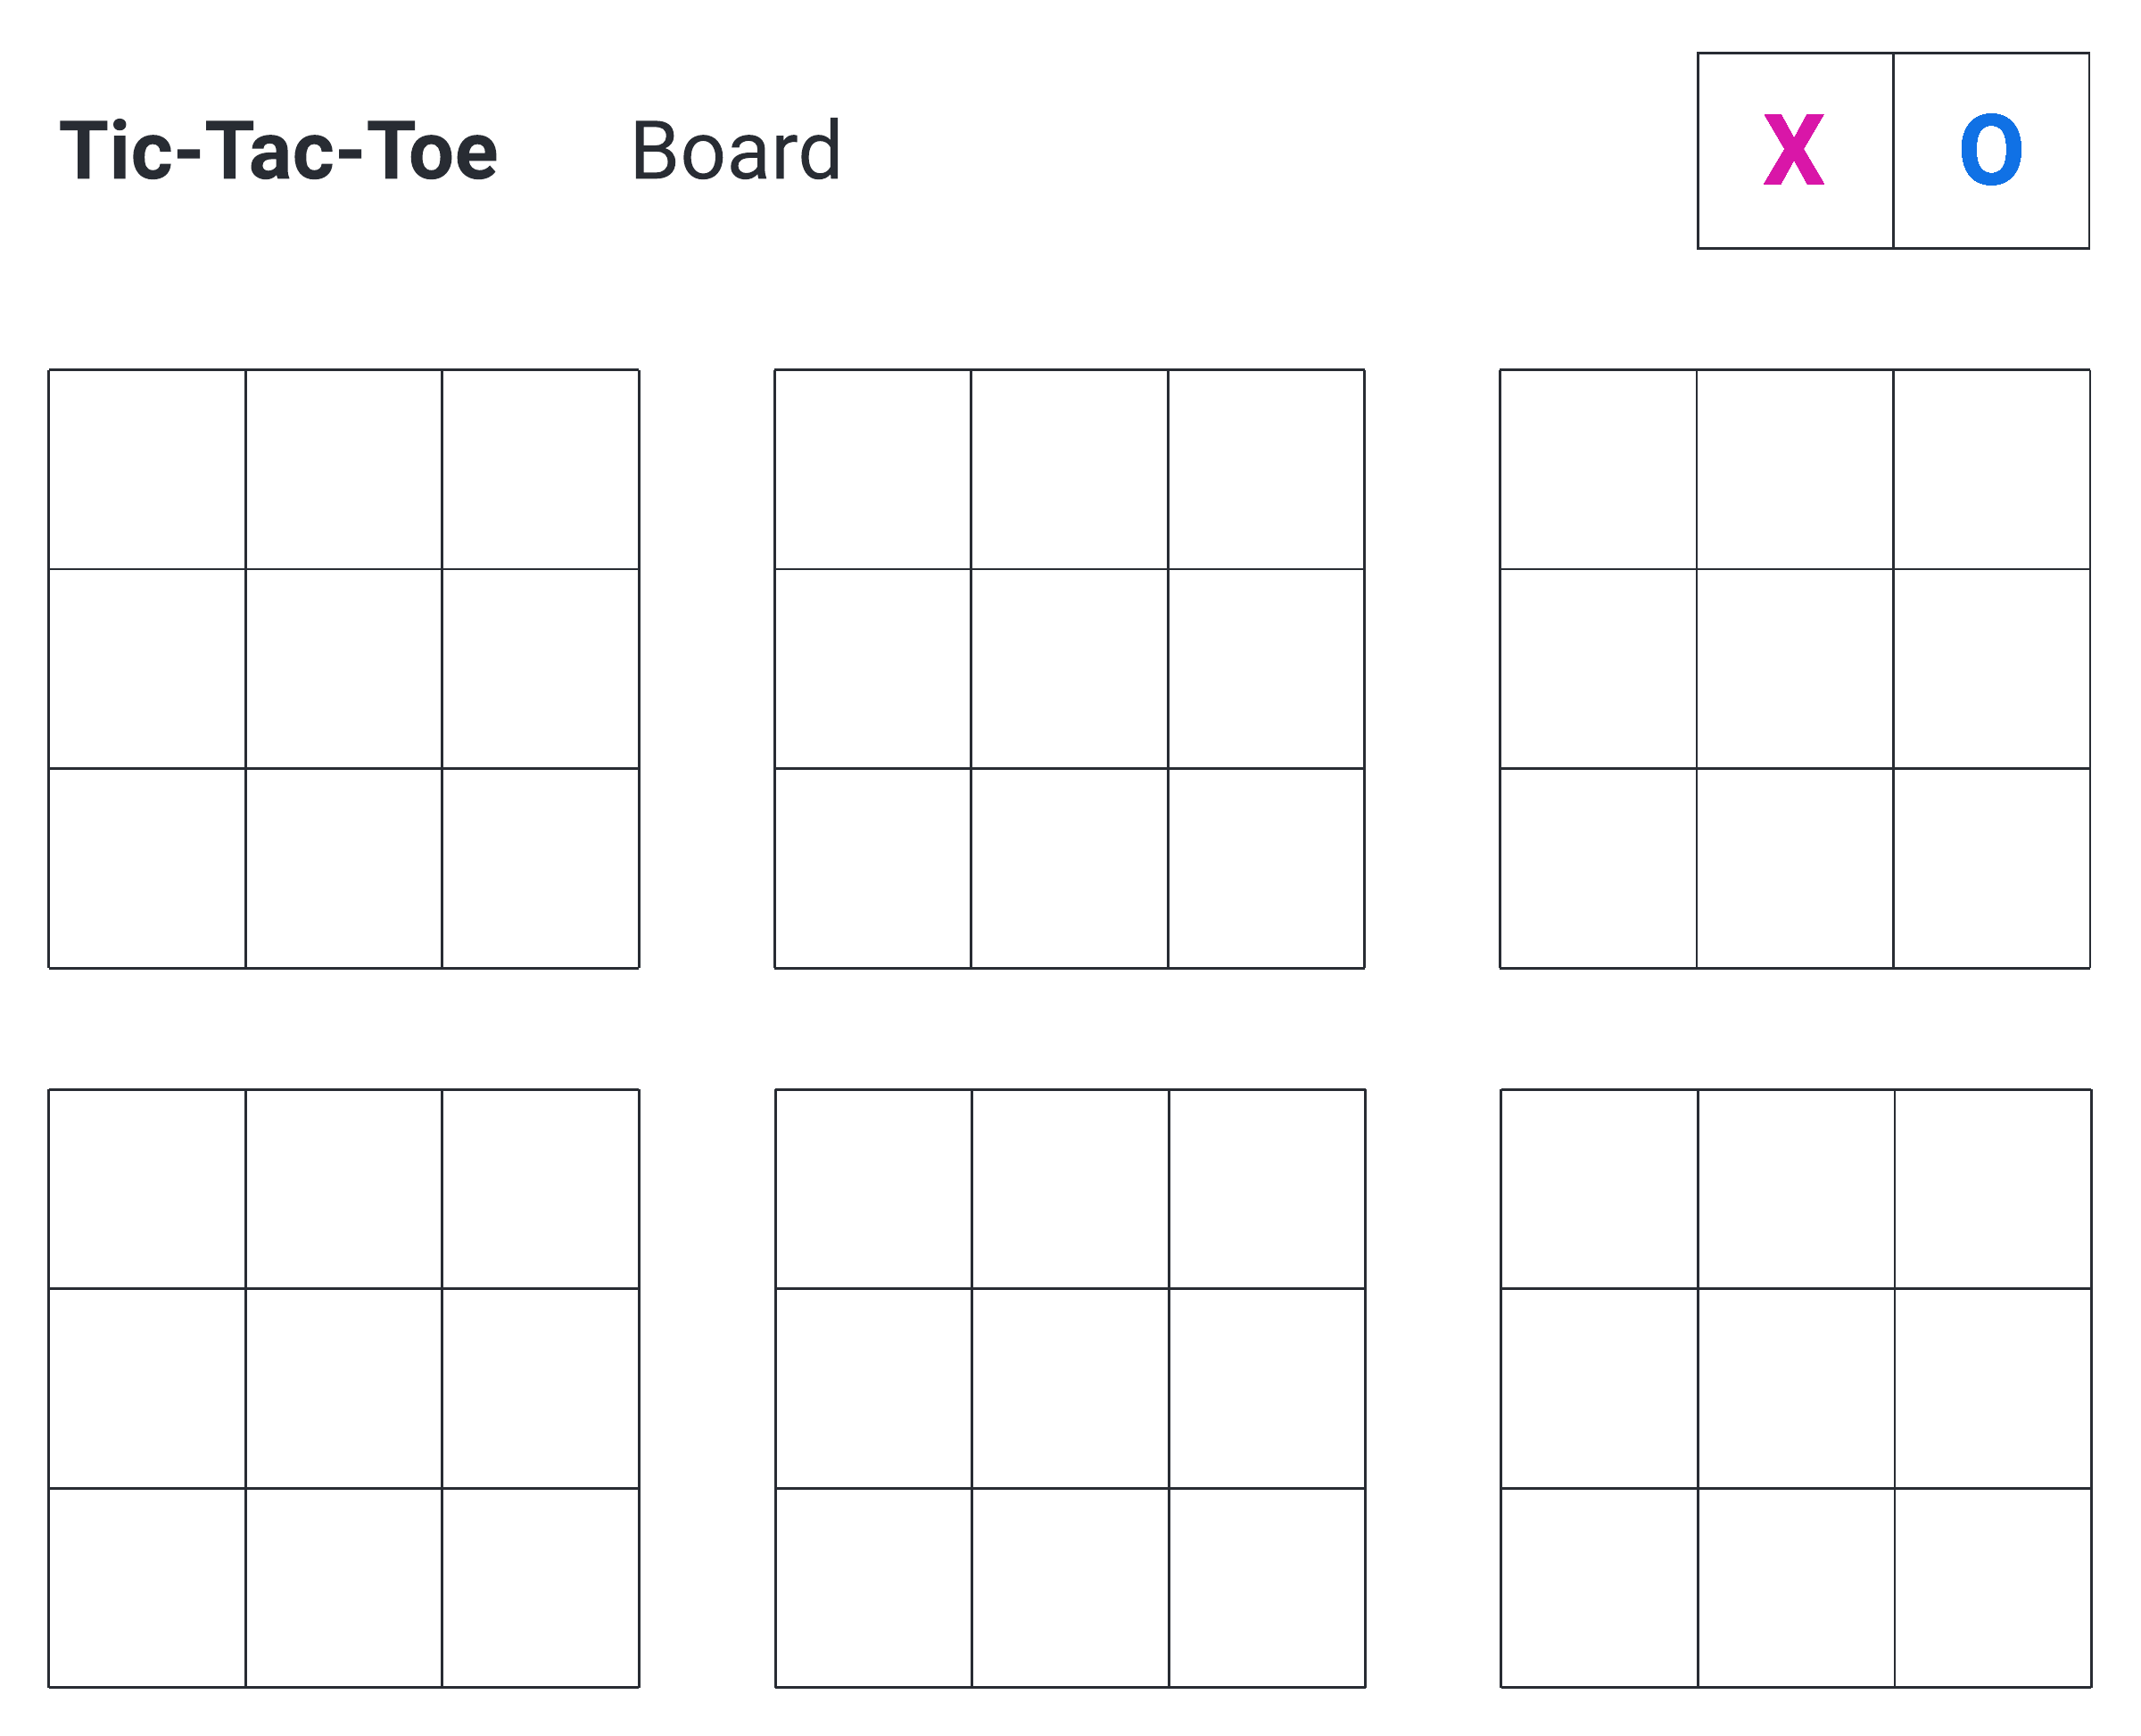Click top-left cell of last top-row grid
Screen dimensions: 2141x1736
point(1598,469)
